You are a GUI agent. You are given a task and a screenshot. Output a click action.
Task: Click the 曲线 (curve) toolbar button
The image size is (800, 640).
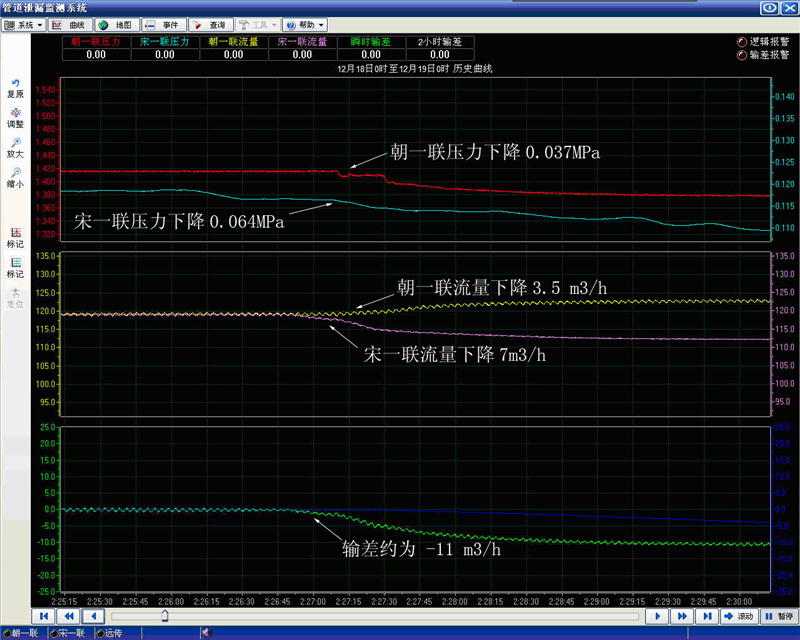point(69,24)
